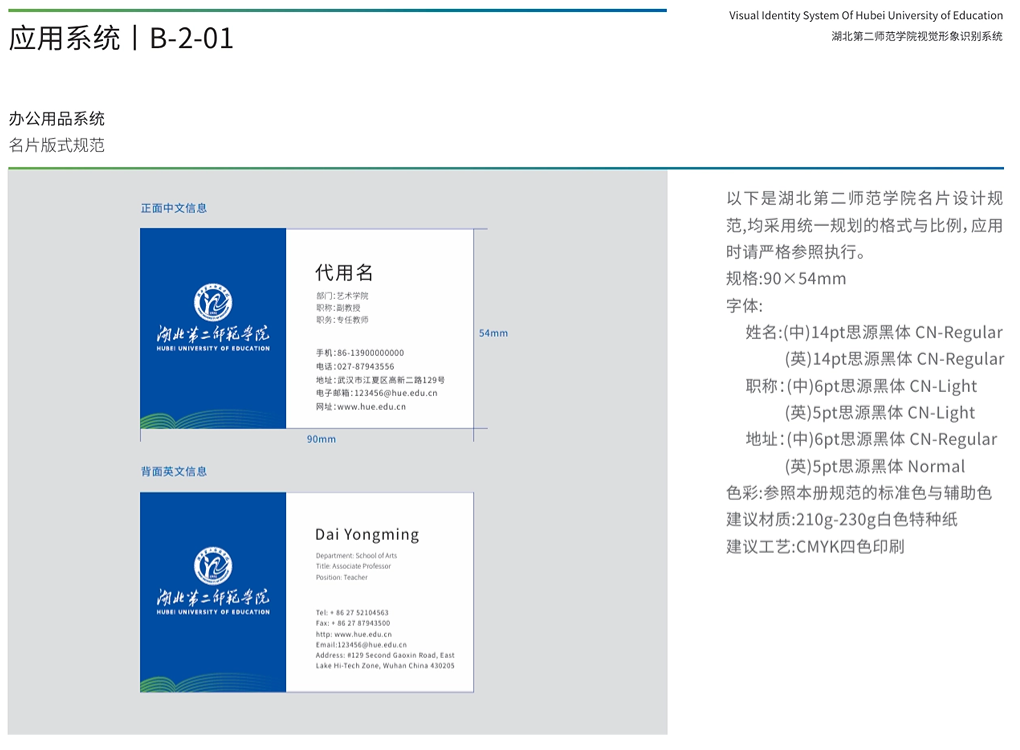Click the university emblem on the front card
Viewport: 1020px width, 750px height.
[x=213, y=302]
